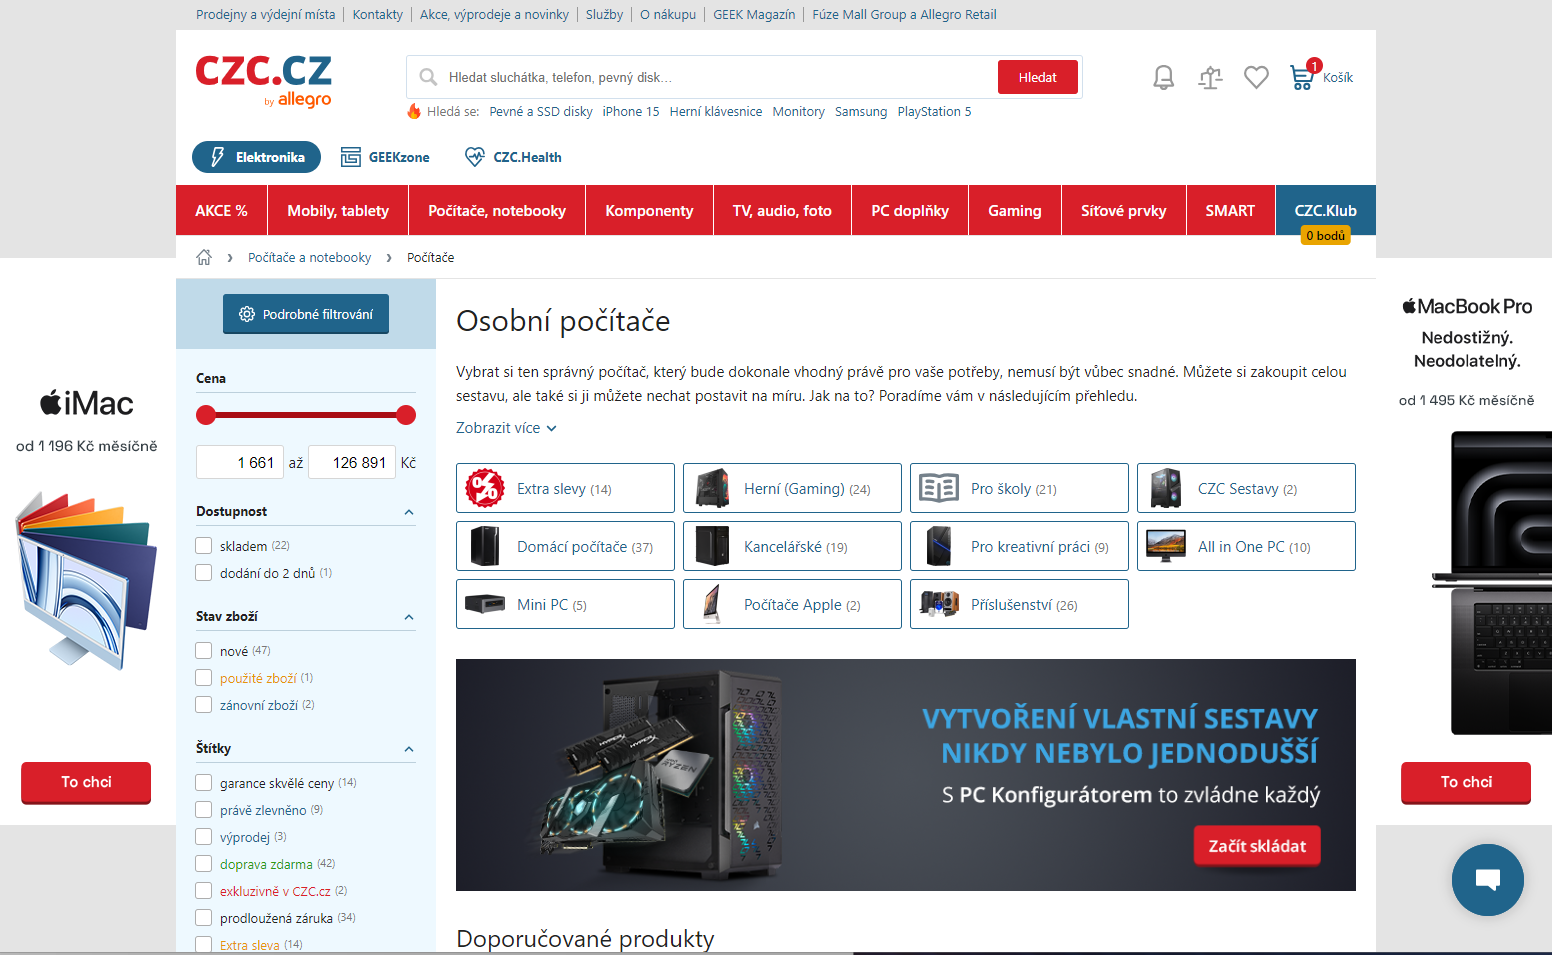Select the CZC.Health section
The image size is (1552, 955).
[x=513, y=157]
